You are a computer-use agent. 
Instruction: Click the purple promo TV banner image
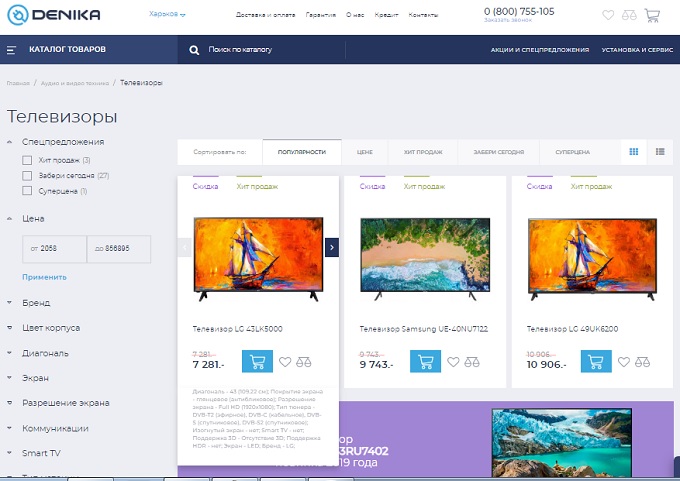click(x=562, y=442)
